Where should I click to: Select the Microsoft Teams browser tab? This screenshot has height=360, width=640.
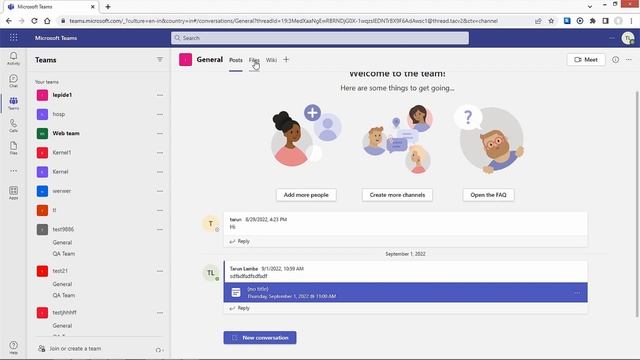click(51, 7)
